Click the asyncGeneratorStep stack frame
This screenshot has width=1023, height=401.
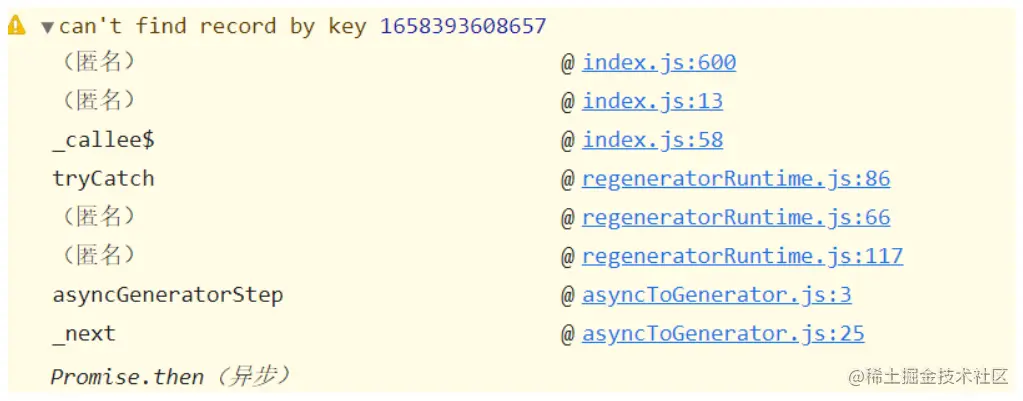[x=167, y=295]
